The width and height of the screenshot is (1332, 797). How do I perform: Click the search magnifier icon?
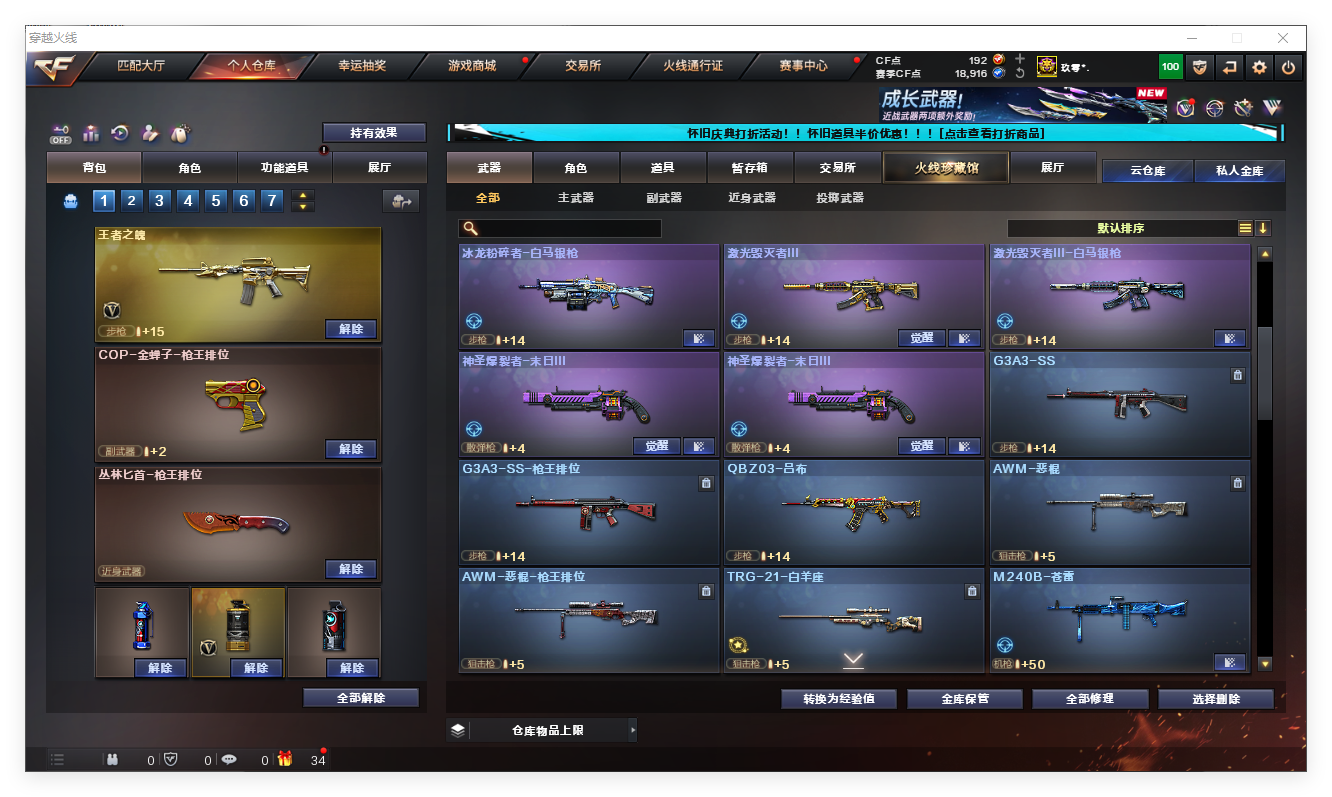pos(470,228)
